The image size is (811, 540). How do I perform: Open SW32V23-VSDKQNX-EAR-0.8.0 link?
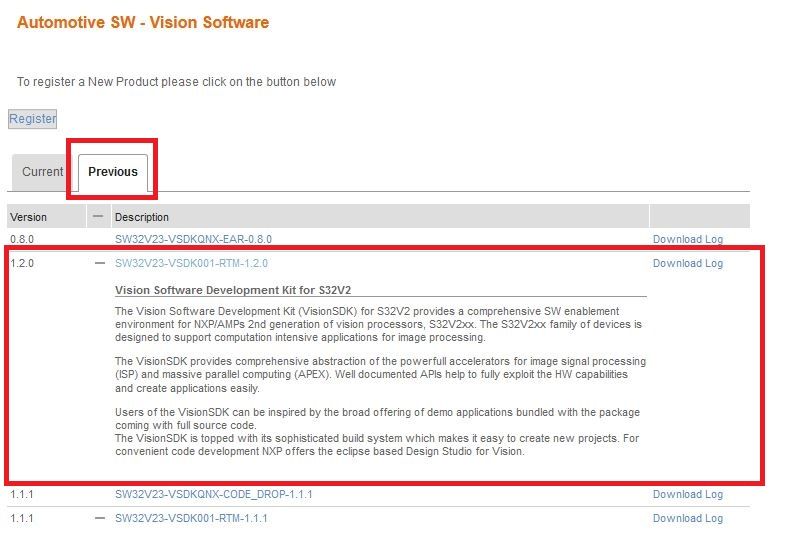[193, 239]
